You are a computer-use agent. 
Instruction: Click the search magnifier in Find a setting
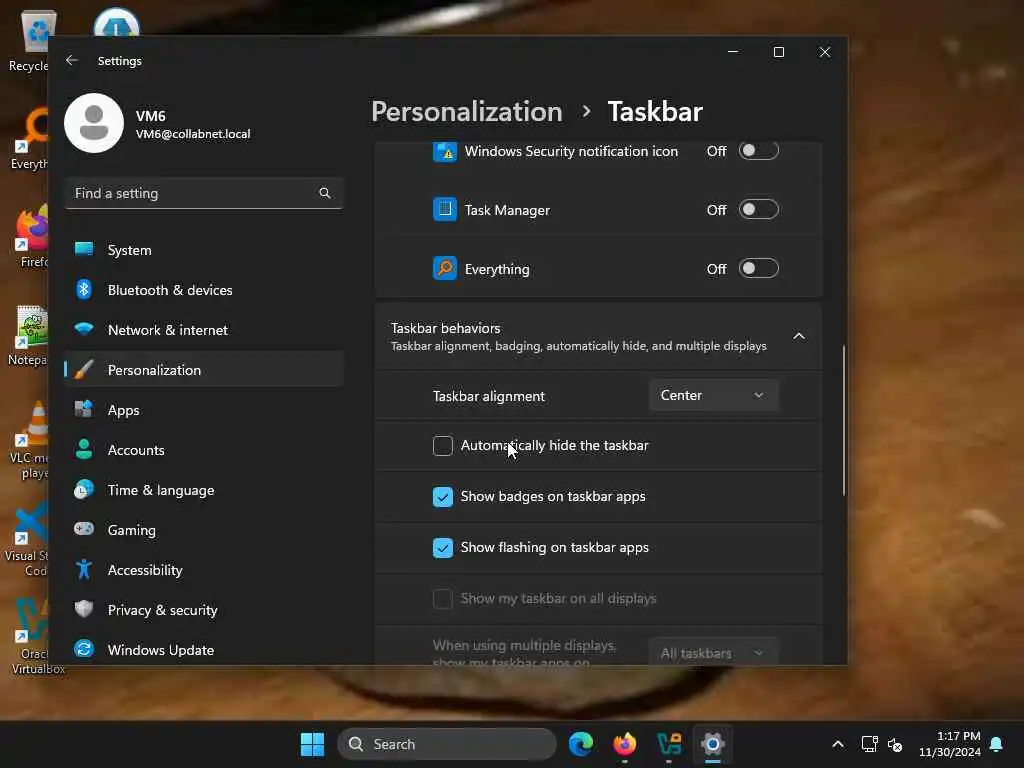325,193
